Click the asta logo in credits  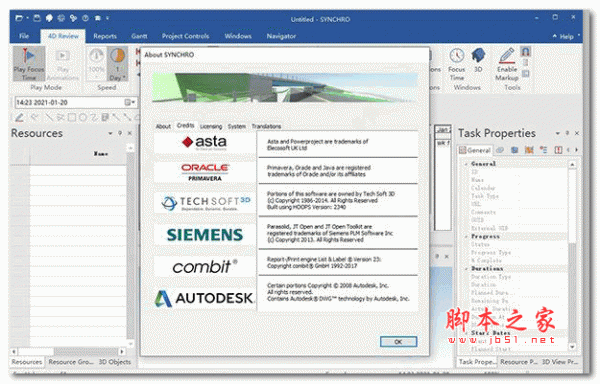(x=205, y=142)
